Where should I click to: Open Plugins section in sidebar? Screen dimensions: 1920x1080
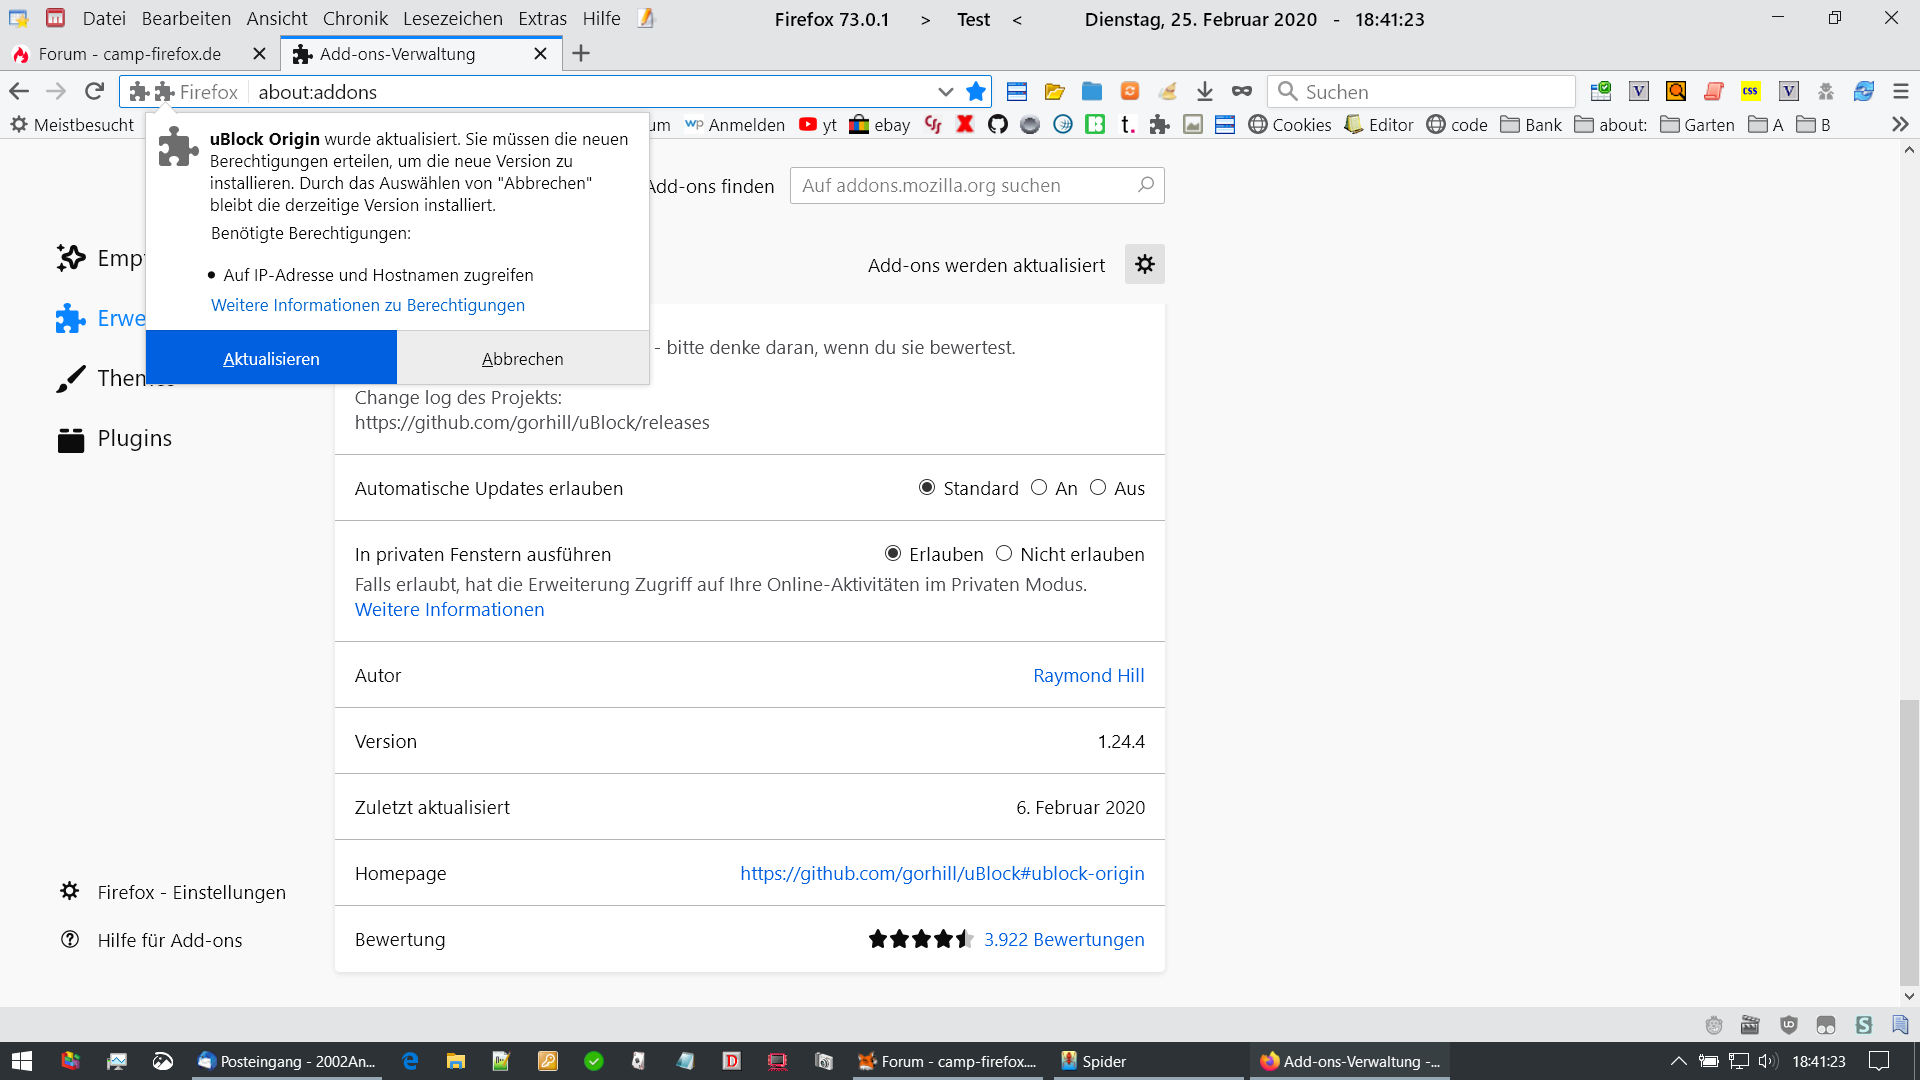[x=134, y=439]
